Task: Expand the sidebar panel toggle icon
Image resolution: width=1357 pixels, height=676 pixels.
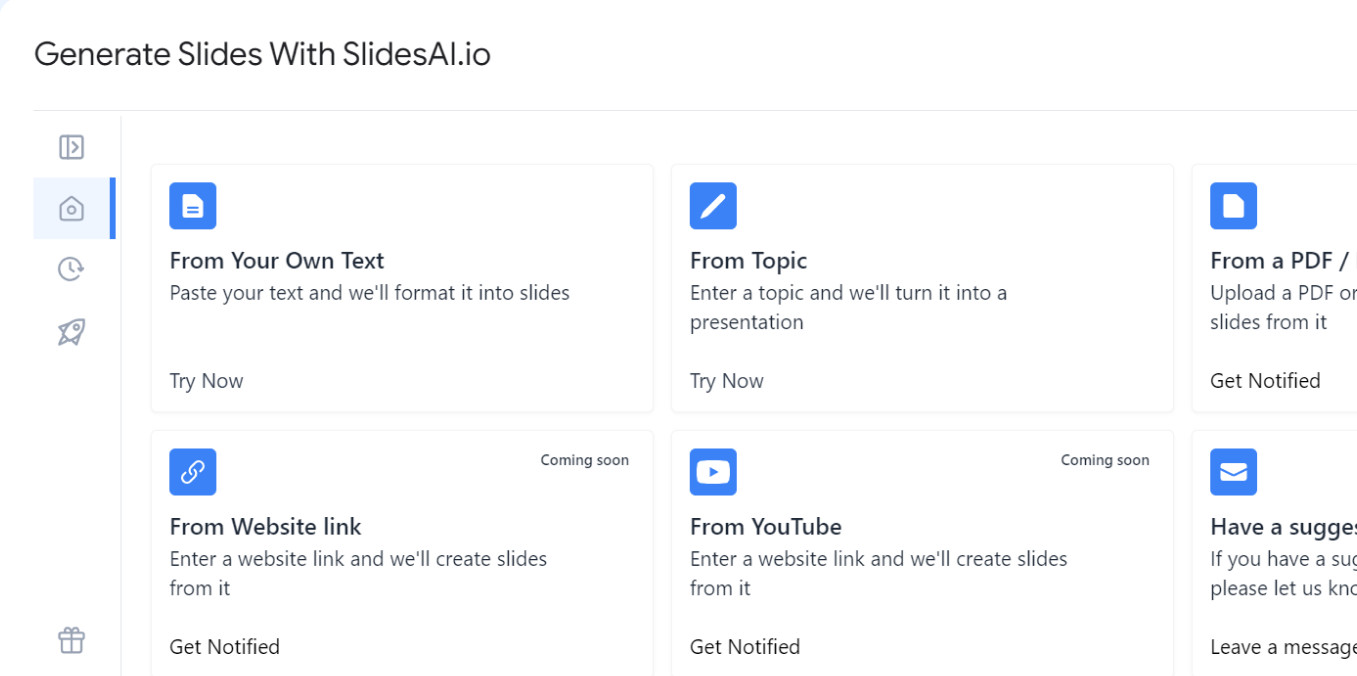Action: tap(71, 147)
